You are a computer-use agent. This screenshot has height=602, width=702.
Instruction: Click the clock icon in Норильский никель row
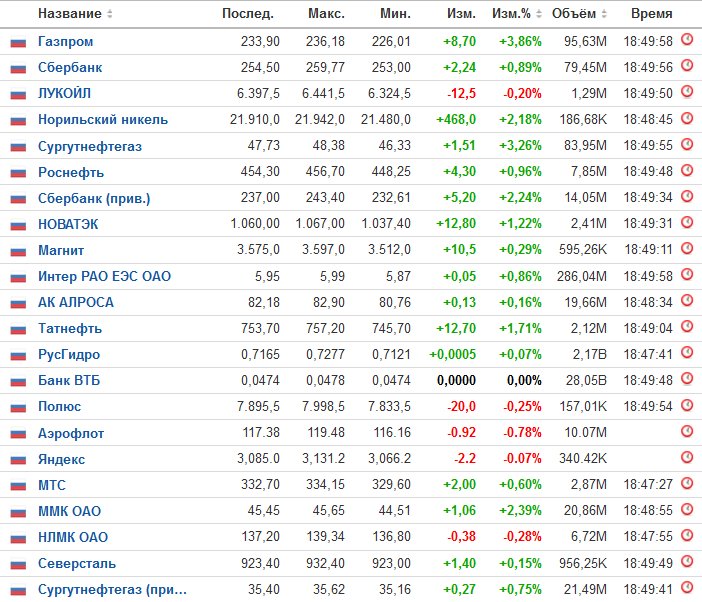[687, 118]
